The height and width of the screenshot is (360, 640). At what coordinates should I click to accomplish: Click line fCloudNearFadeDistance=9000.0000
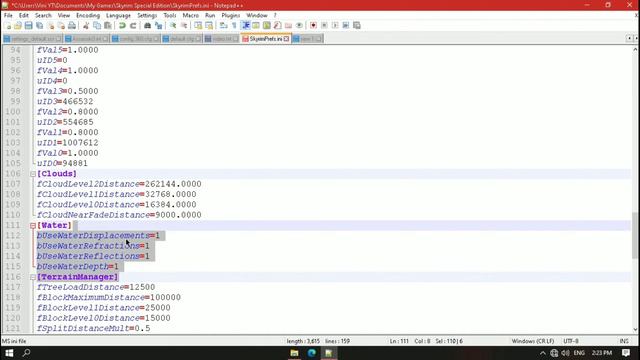point(119,215)
